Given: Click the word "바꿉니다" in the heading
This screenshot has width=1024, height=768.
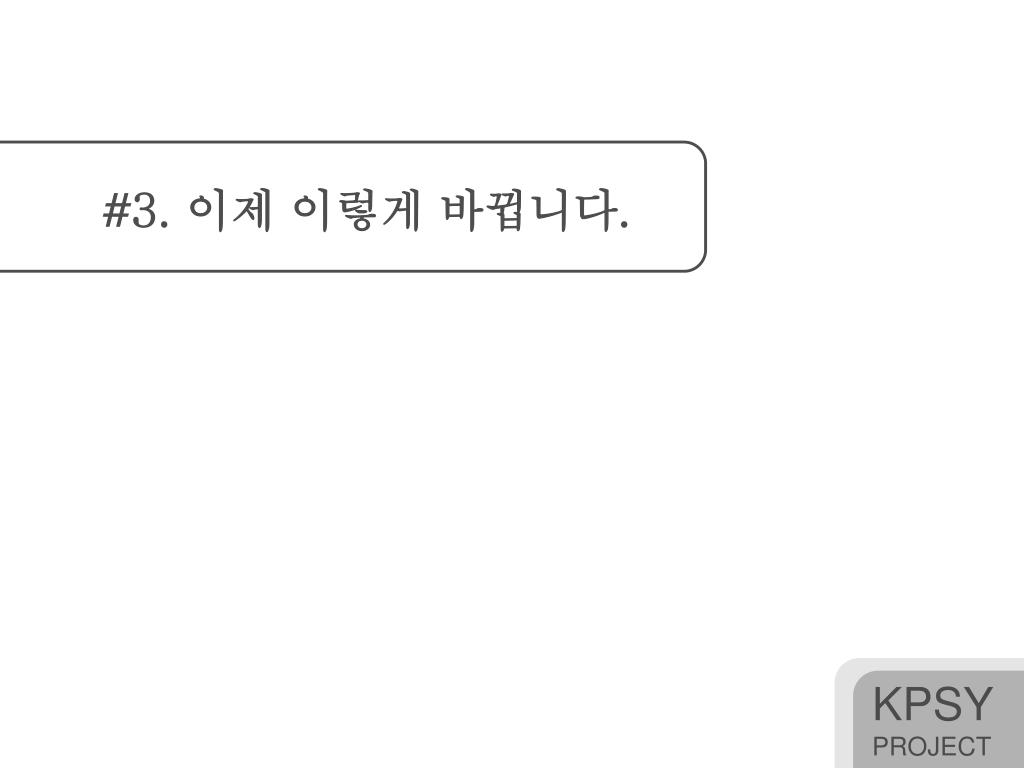Looking at the screenshot, I should click(x=530, y=210).
